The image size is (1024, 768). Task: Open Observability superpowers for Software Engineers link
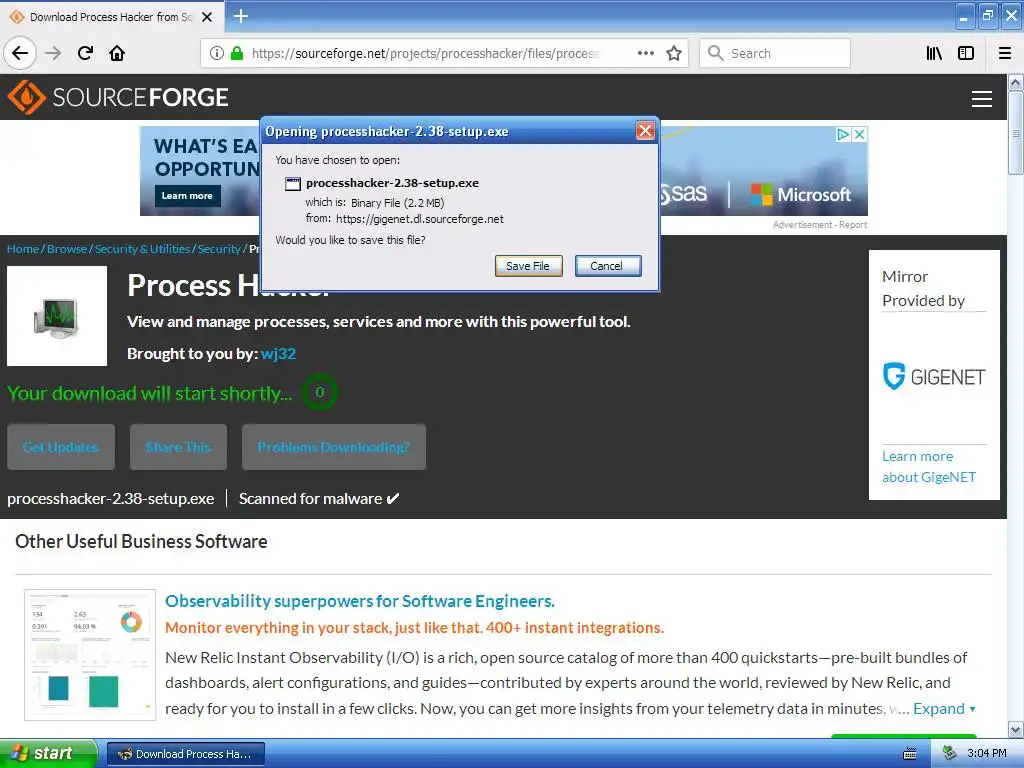click(x=360, y=601)
